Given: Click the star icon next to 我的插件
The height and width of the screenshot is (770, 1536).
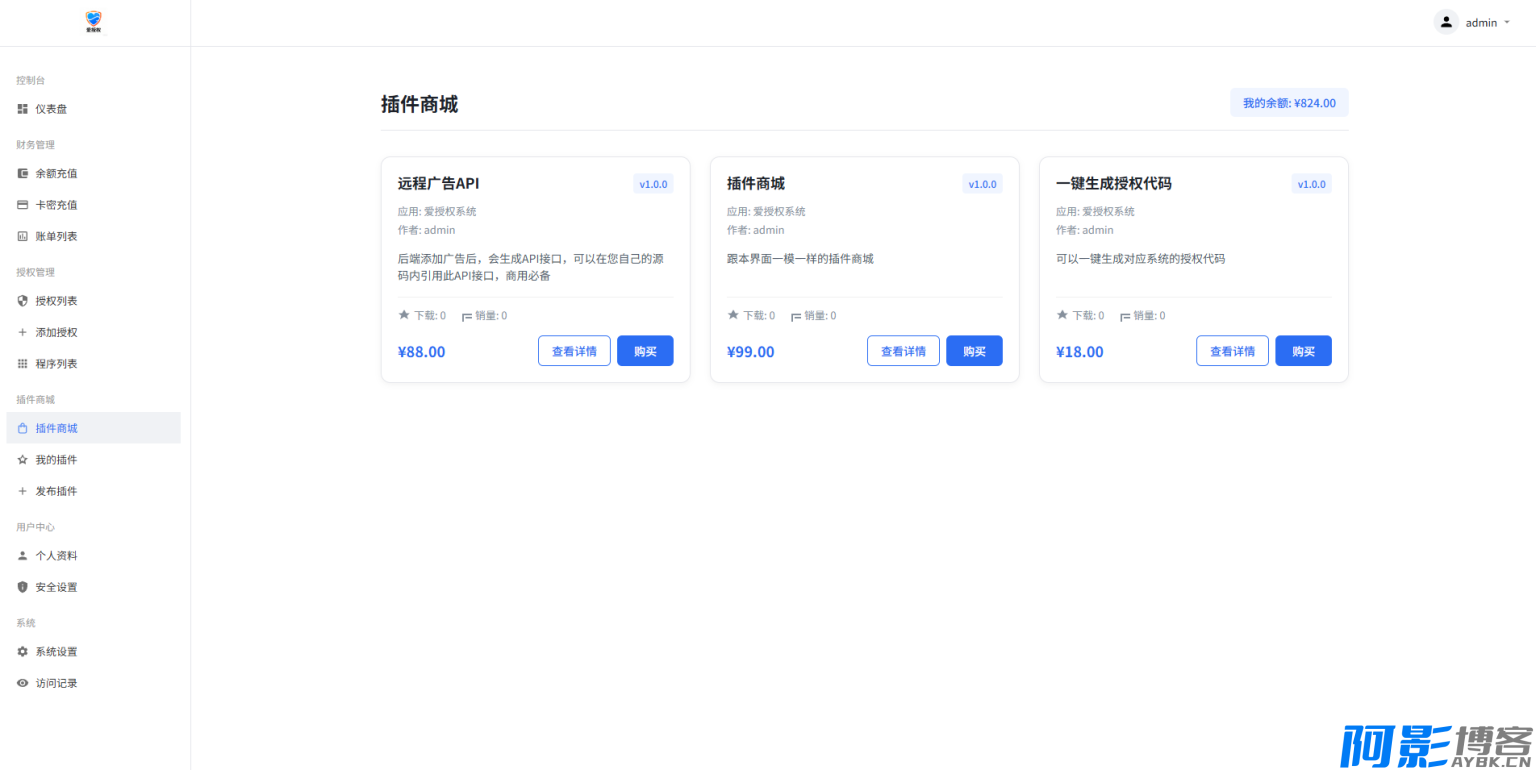Looking at the screenshot, I should click(22, 460).
